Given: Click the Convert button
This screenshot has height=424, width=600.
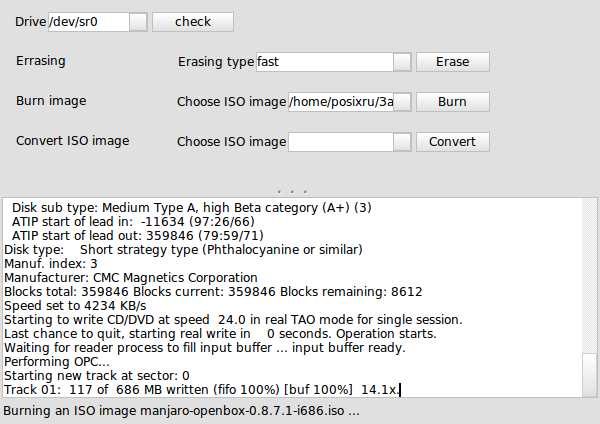Looking at the screenshot, I should tap(453, 142).
